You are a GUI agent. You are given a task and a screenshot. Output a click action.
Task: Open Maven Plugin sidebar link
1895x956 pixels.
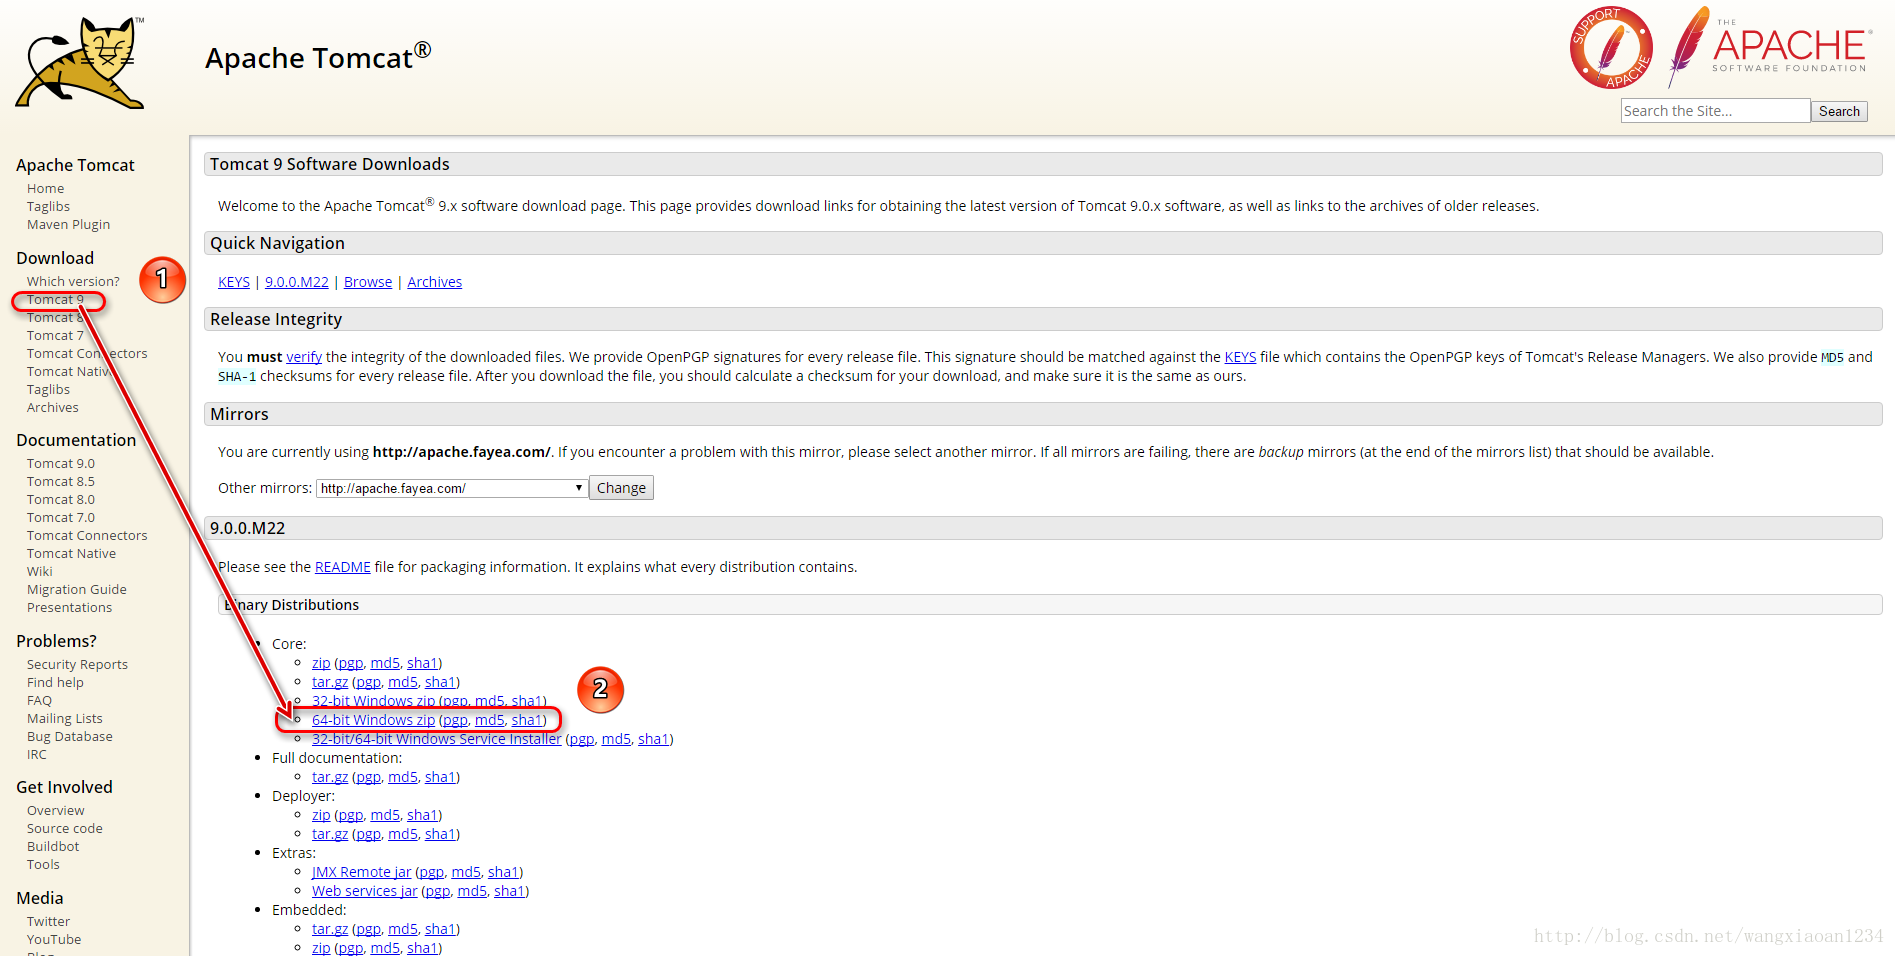click(68, 224)
